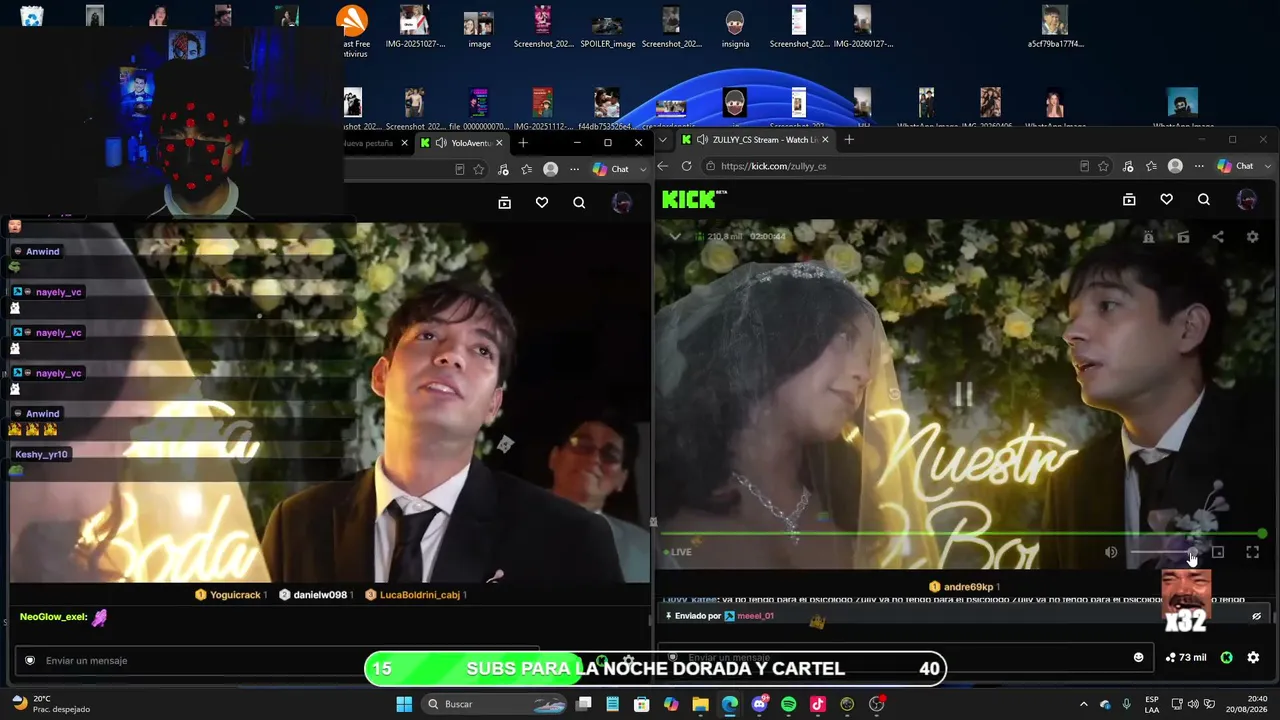
Task: Click the Kick logo on the right window
Action: click(x=694, y=199)
